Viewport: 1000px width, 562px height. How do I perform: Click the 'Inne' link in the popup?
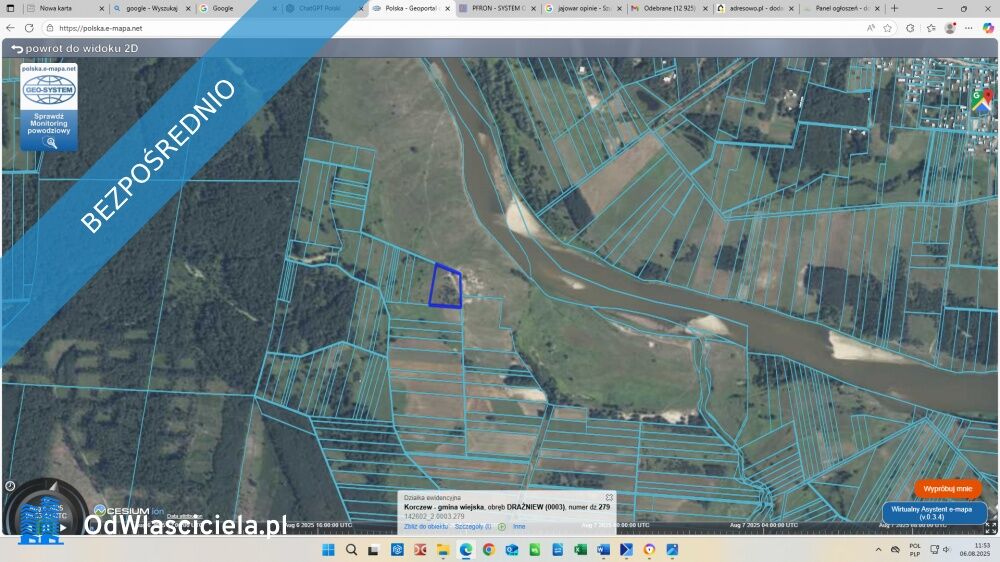pyautogui.click(x=519, y=526)
